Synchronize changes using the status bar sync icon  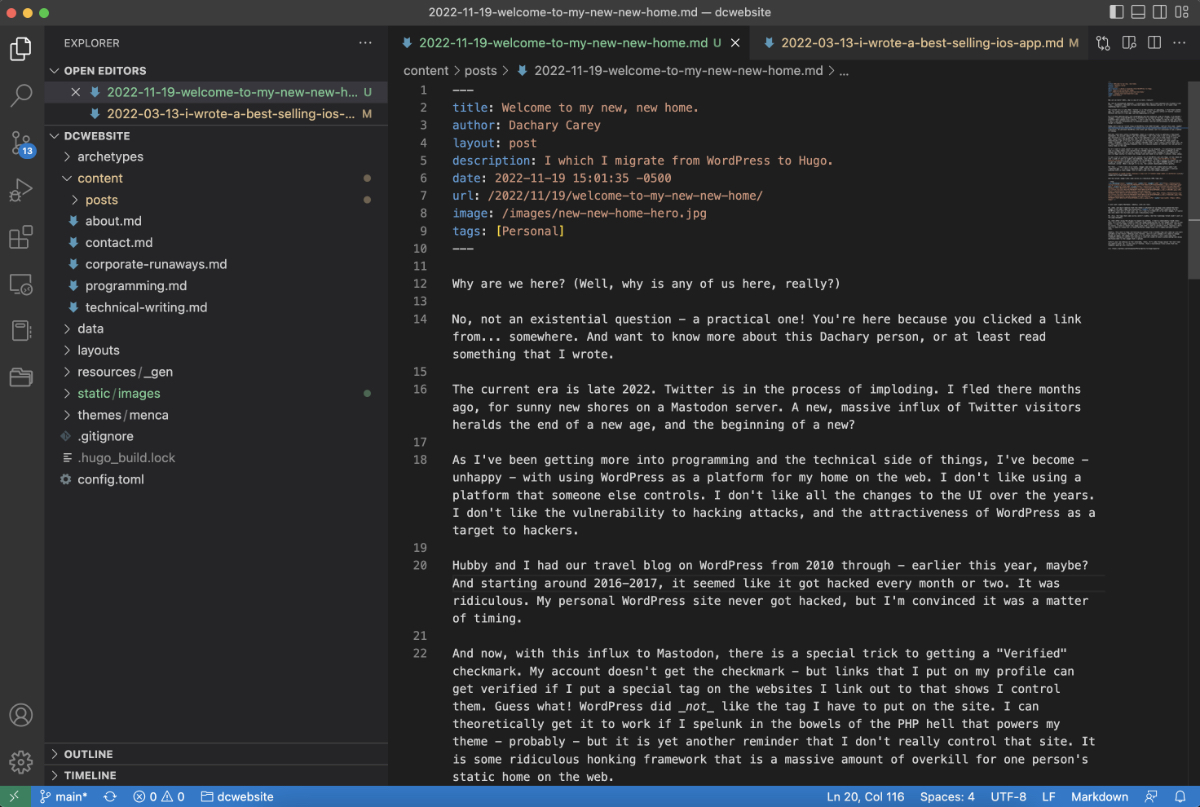(110, 797)
